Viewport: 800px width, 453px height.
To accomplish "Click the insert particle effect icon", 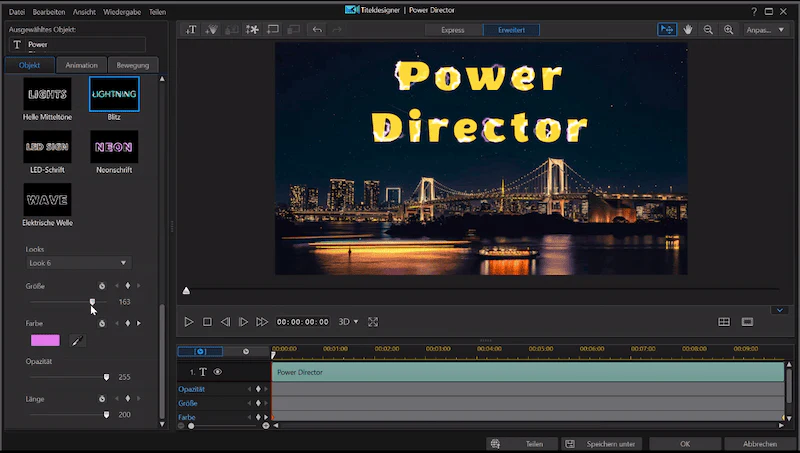I will pyautogui.click(x=211, y=30).
